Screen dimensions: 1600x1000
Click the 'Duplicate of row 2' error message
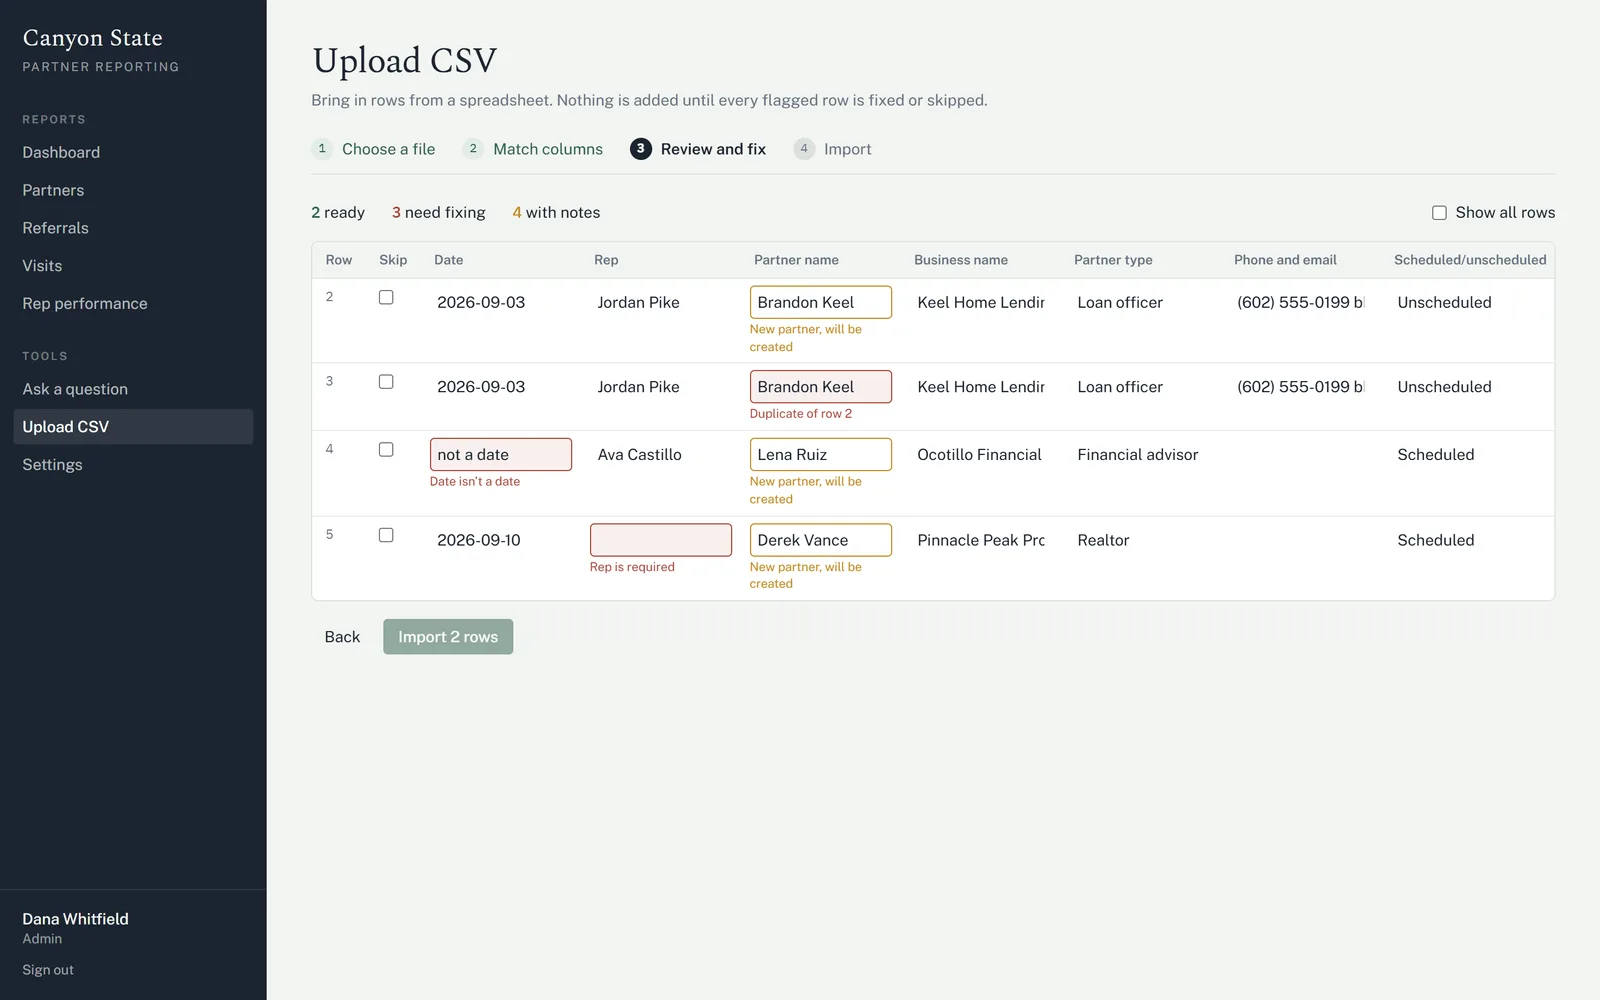click(801, 414)
